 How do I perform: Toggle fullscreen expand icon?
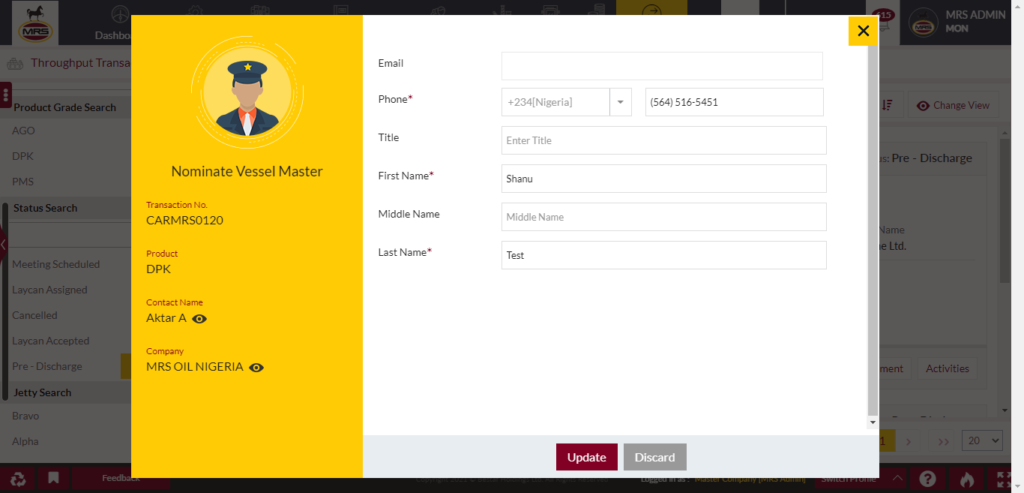(1006, 479)
